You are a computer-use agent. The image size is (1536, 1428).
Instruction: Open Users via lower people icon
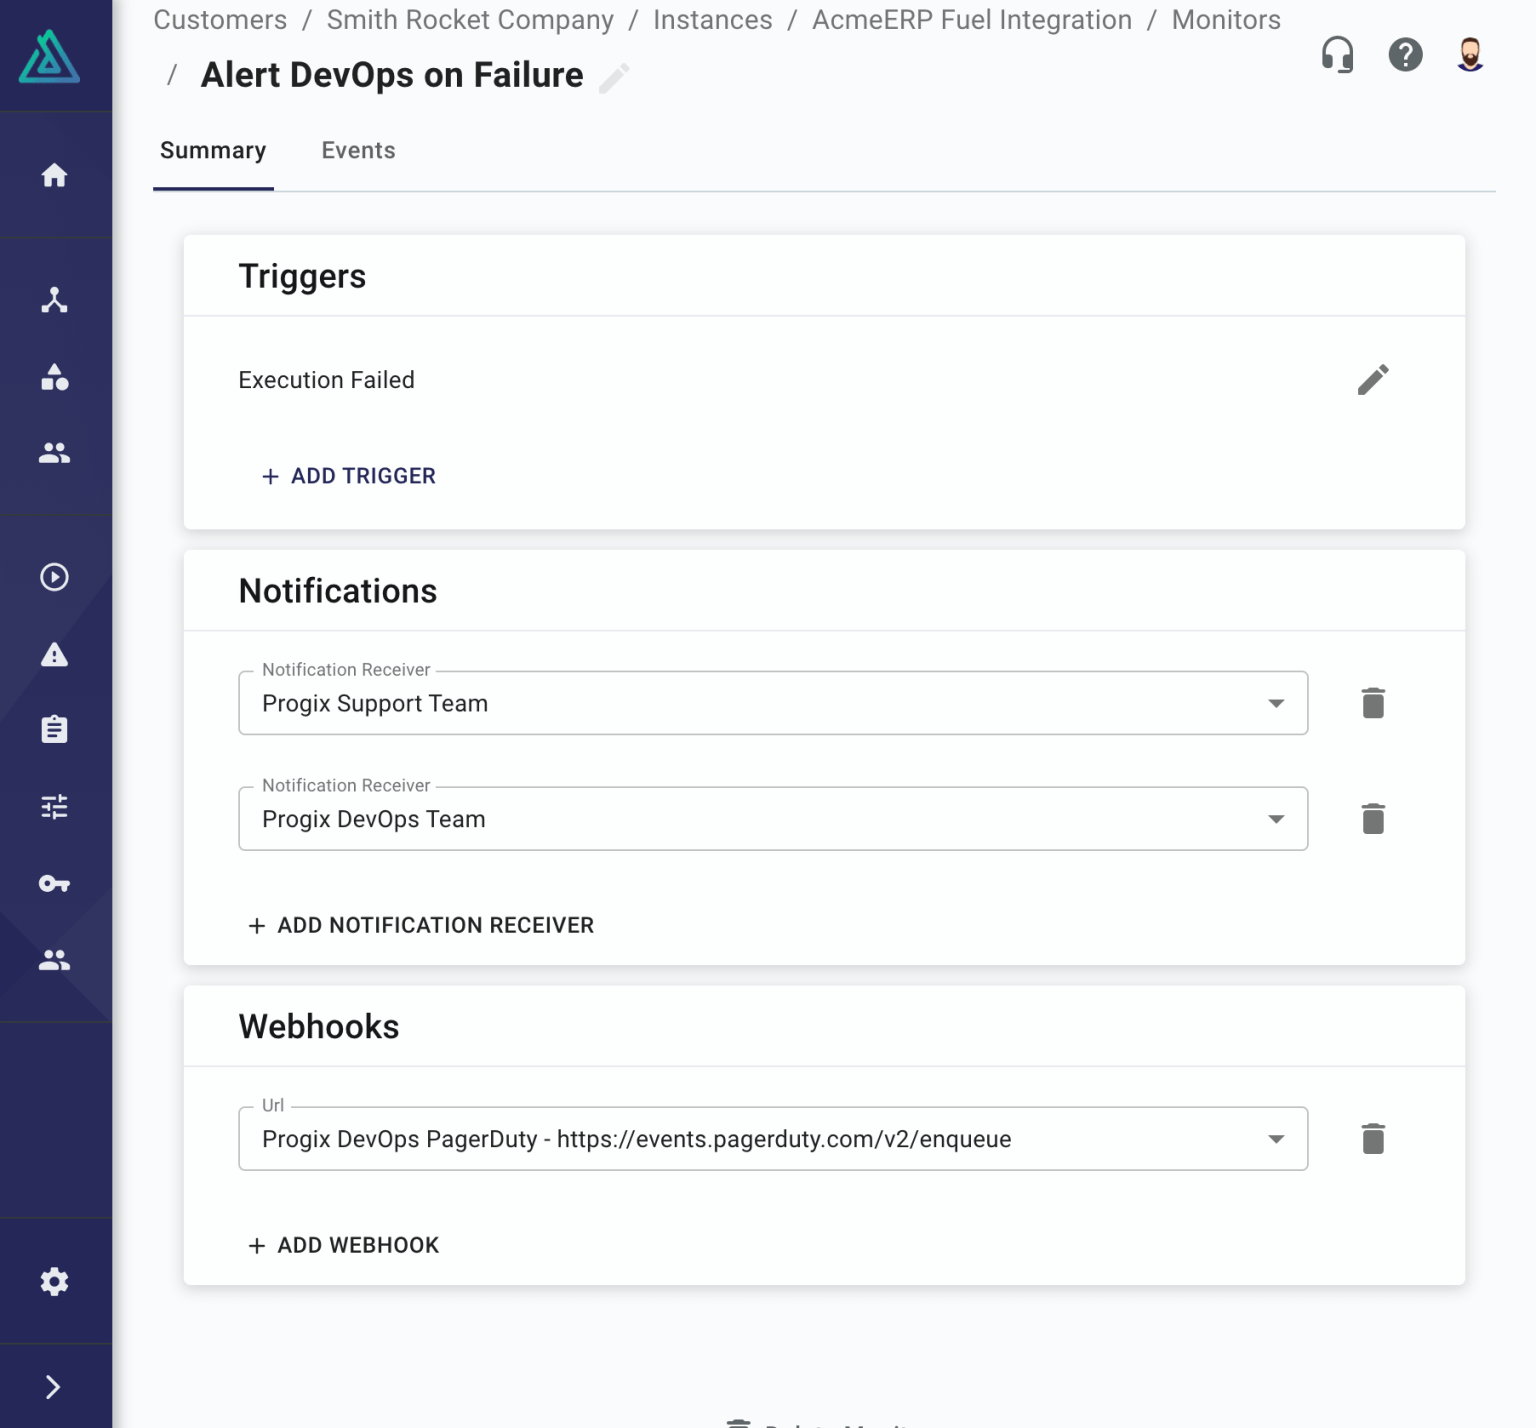coord(54,960)
